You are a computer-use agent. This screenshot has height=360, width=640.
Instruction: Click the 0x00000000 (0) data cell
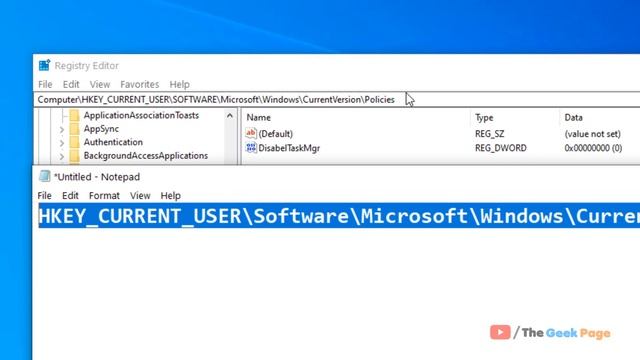(x=593, y=148)
